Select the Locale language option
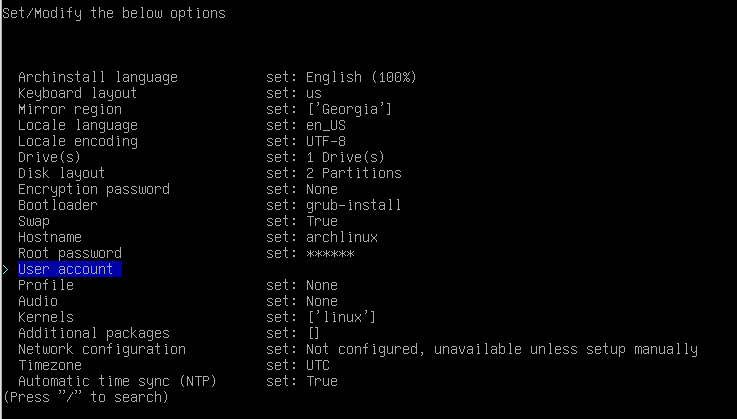 tap(77, 125)
